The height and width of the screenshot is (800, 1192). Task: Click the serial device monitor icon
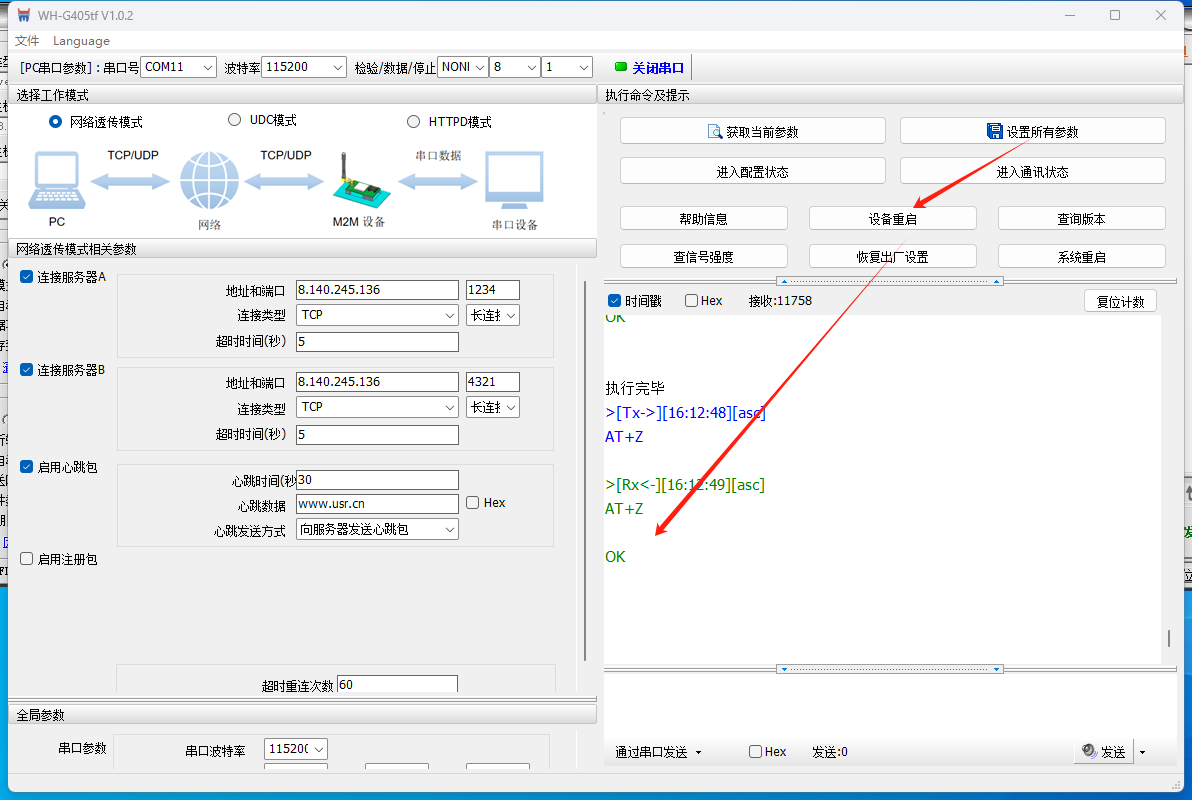tap(514, 182)
